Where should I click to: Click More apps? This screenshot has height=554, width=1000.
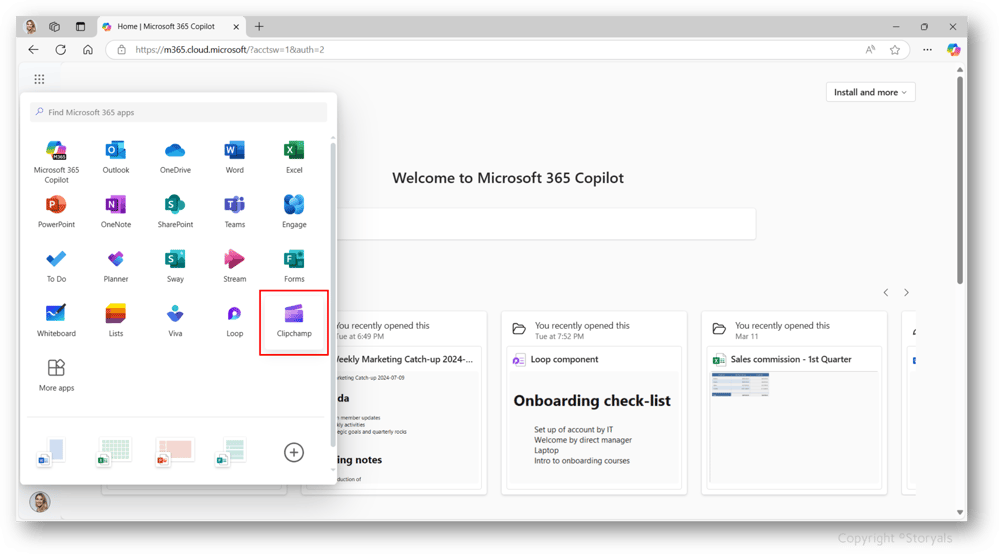[x=56, y=375]
